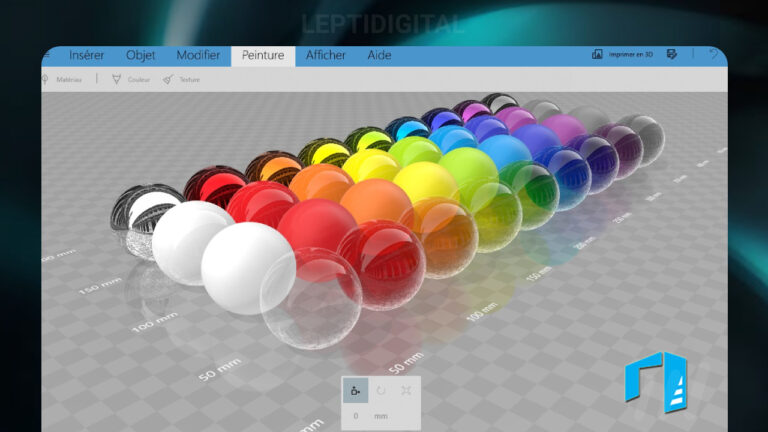Activate the scale tool icon
The height and width of the screenshot is (432, 768).
[x=407, y=390]
